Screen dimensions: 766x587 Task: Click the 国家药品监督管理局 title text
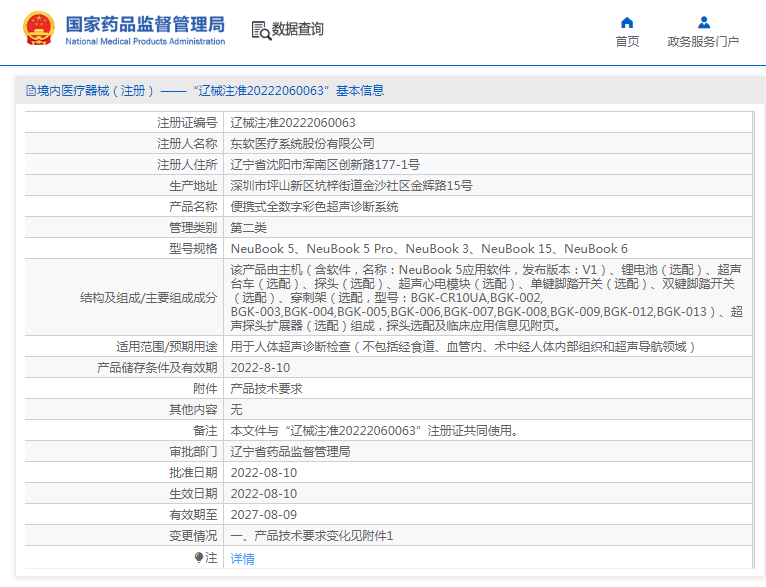click(x=145, y=24)
